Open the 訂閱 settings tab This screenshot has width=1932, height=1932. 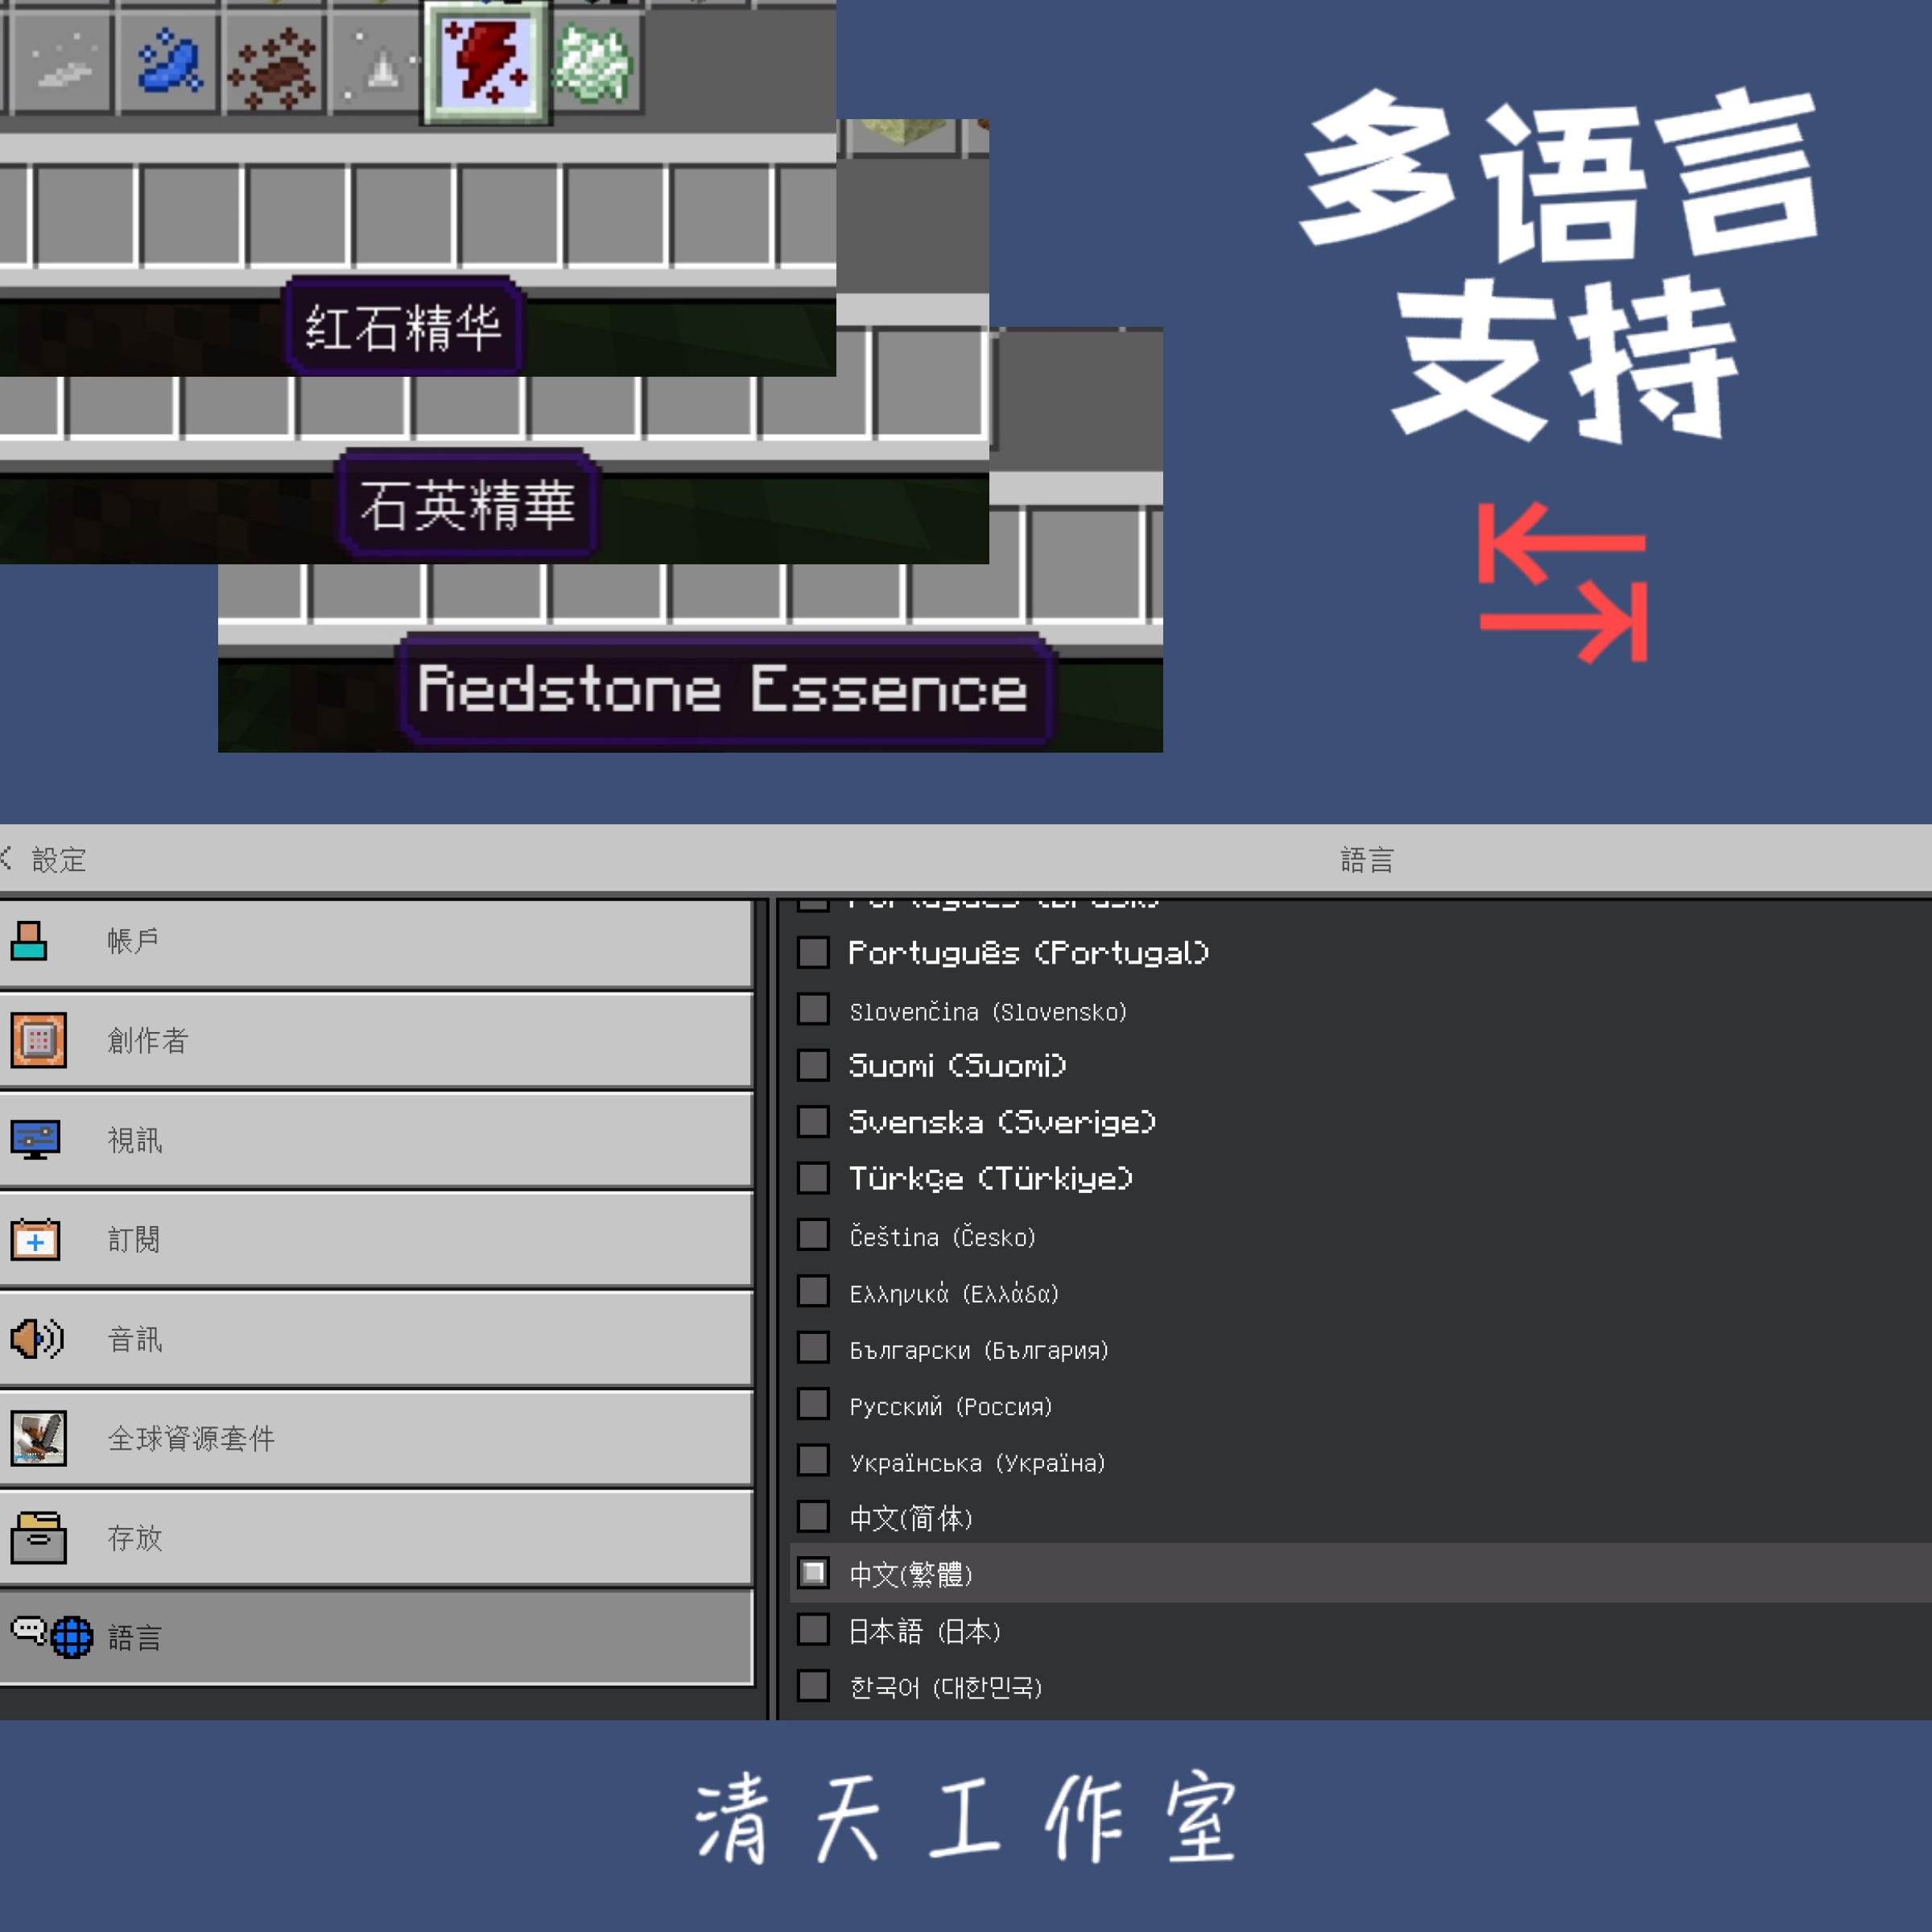coord(376,1239)
